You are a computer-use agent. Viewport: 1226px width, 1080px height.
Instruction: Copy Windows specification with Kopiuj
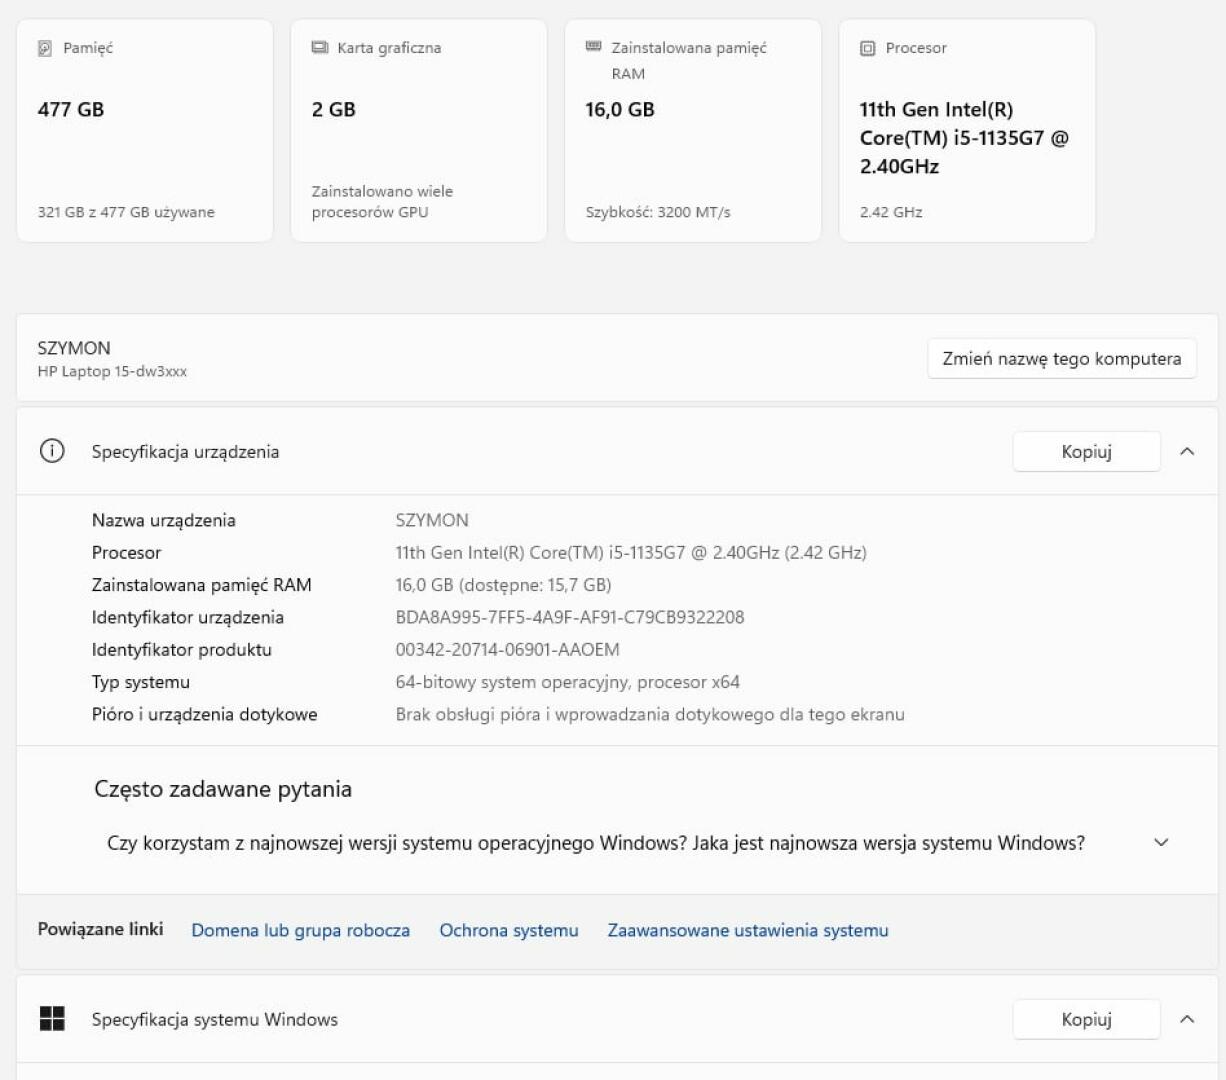(1086, 1019)
